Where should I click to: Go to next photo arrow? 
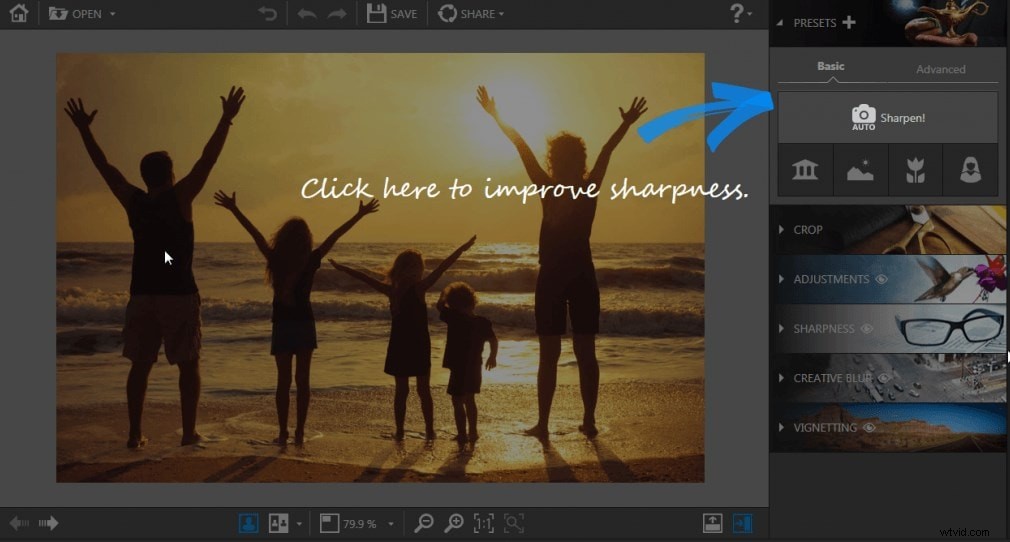(x=48, y=523)
